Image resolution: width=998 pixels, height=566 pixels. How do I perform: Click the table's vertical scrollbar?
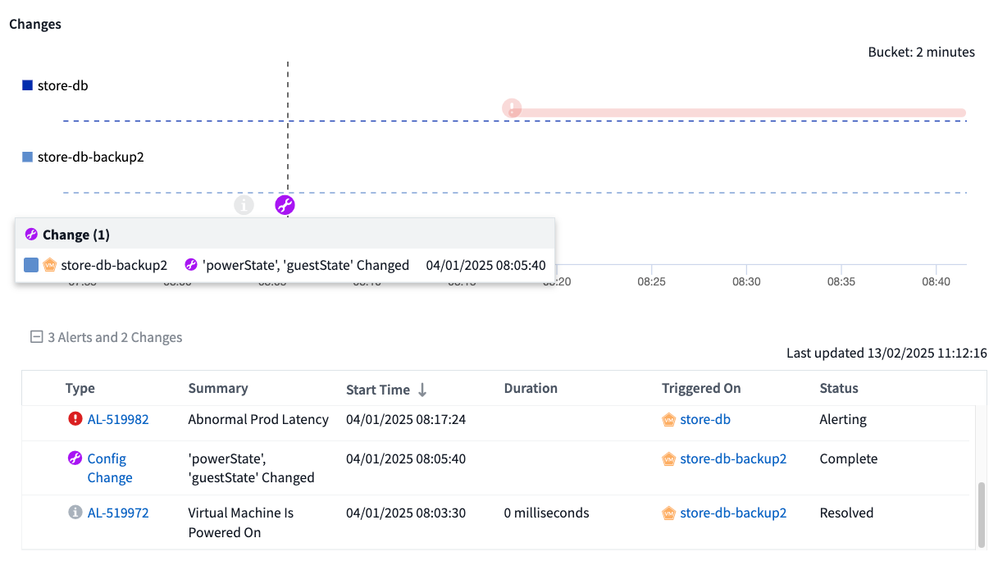click(x=981, y=512)
